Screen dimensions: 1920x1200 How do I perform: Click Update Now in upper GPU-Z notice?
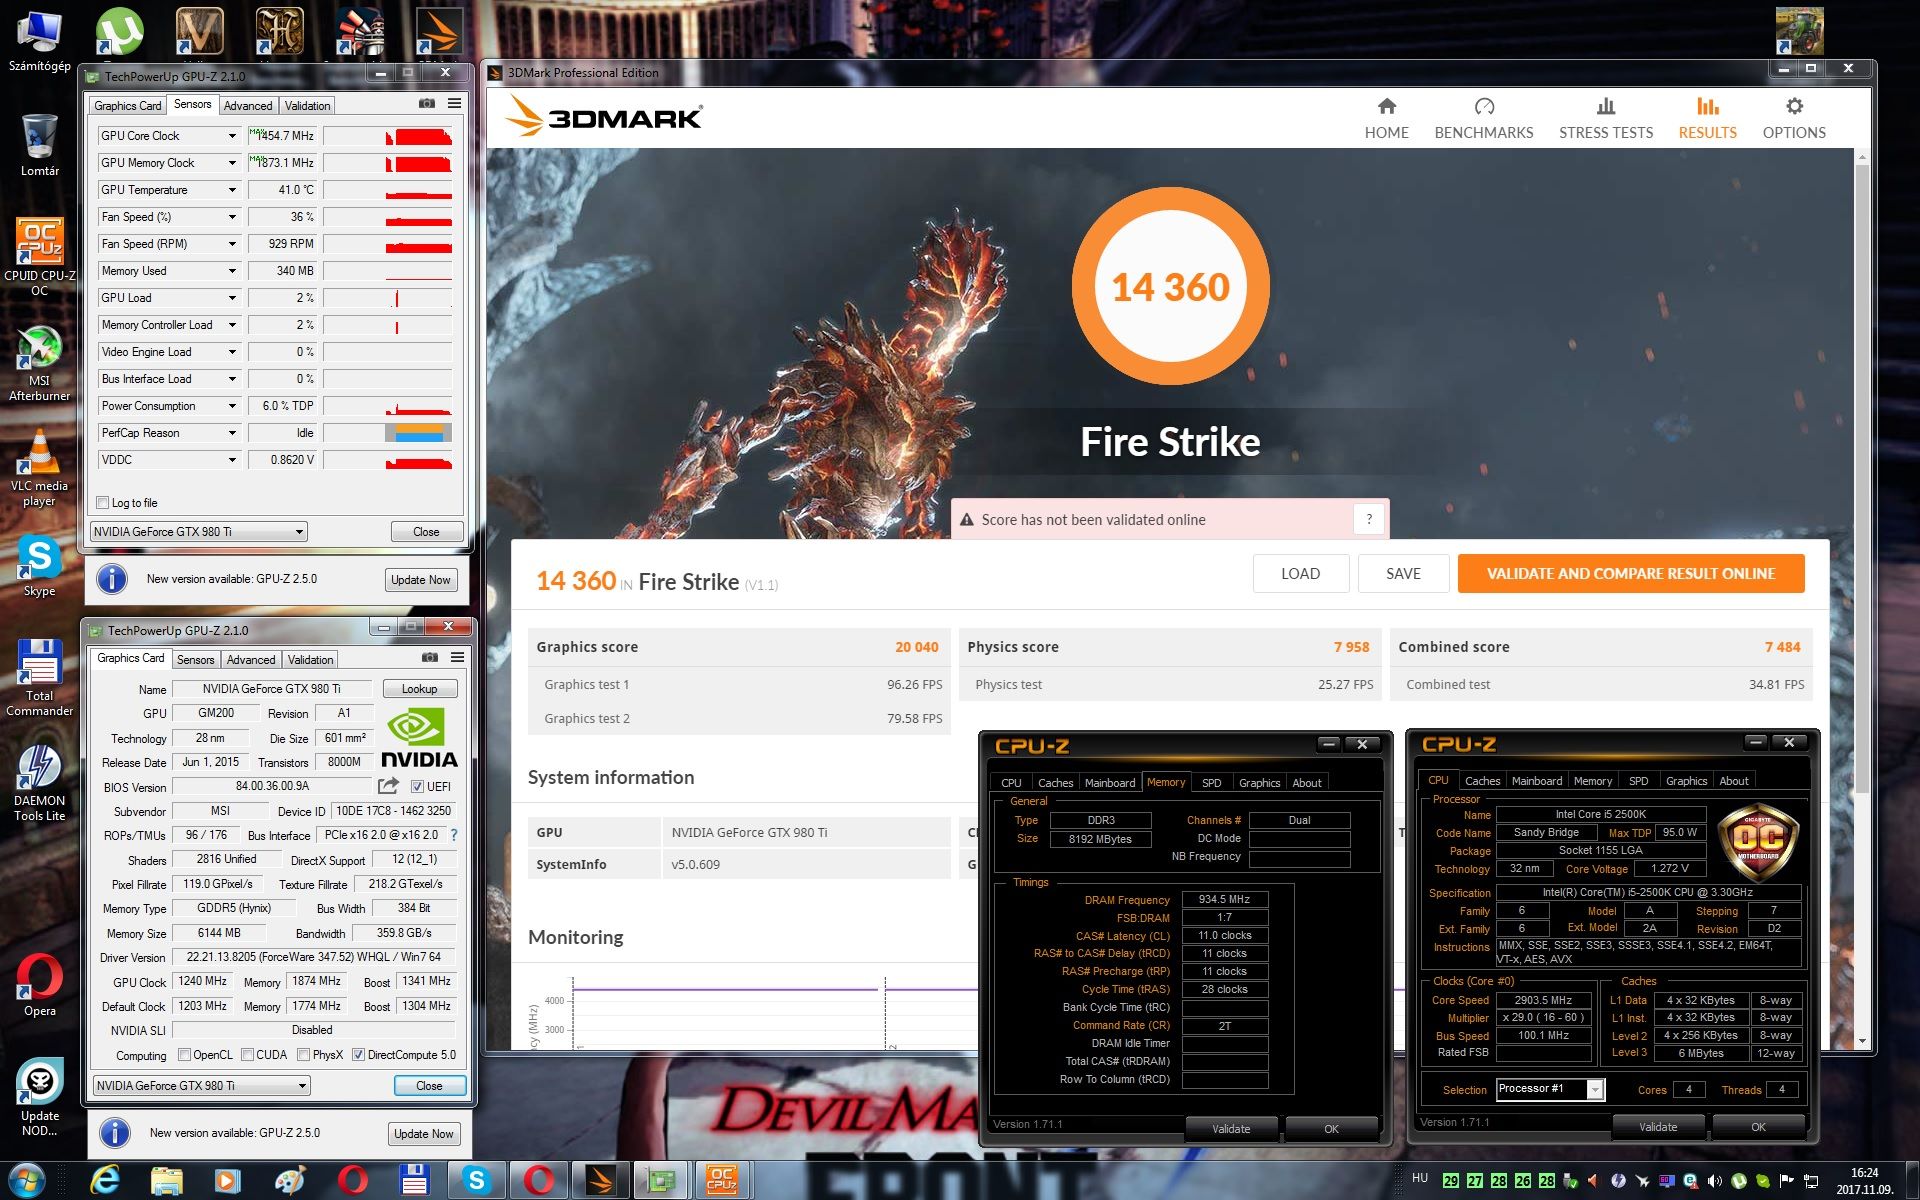pyautogui.click(x=421, y=580)
